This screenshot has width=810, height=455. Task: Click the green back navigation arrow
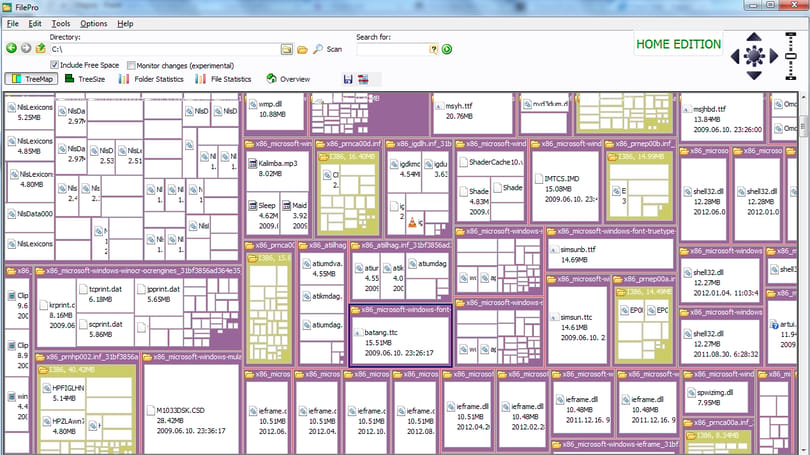[x=11, y=49]
